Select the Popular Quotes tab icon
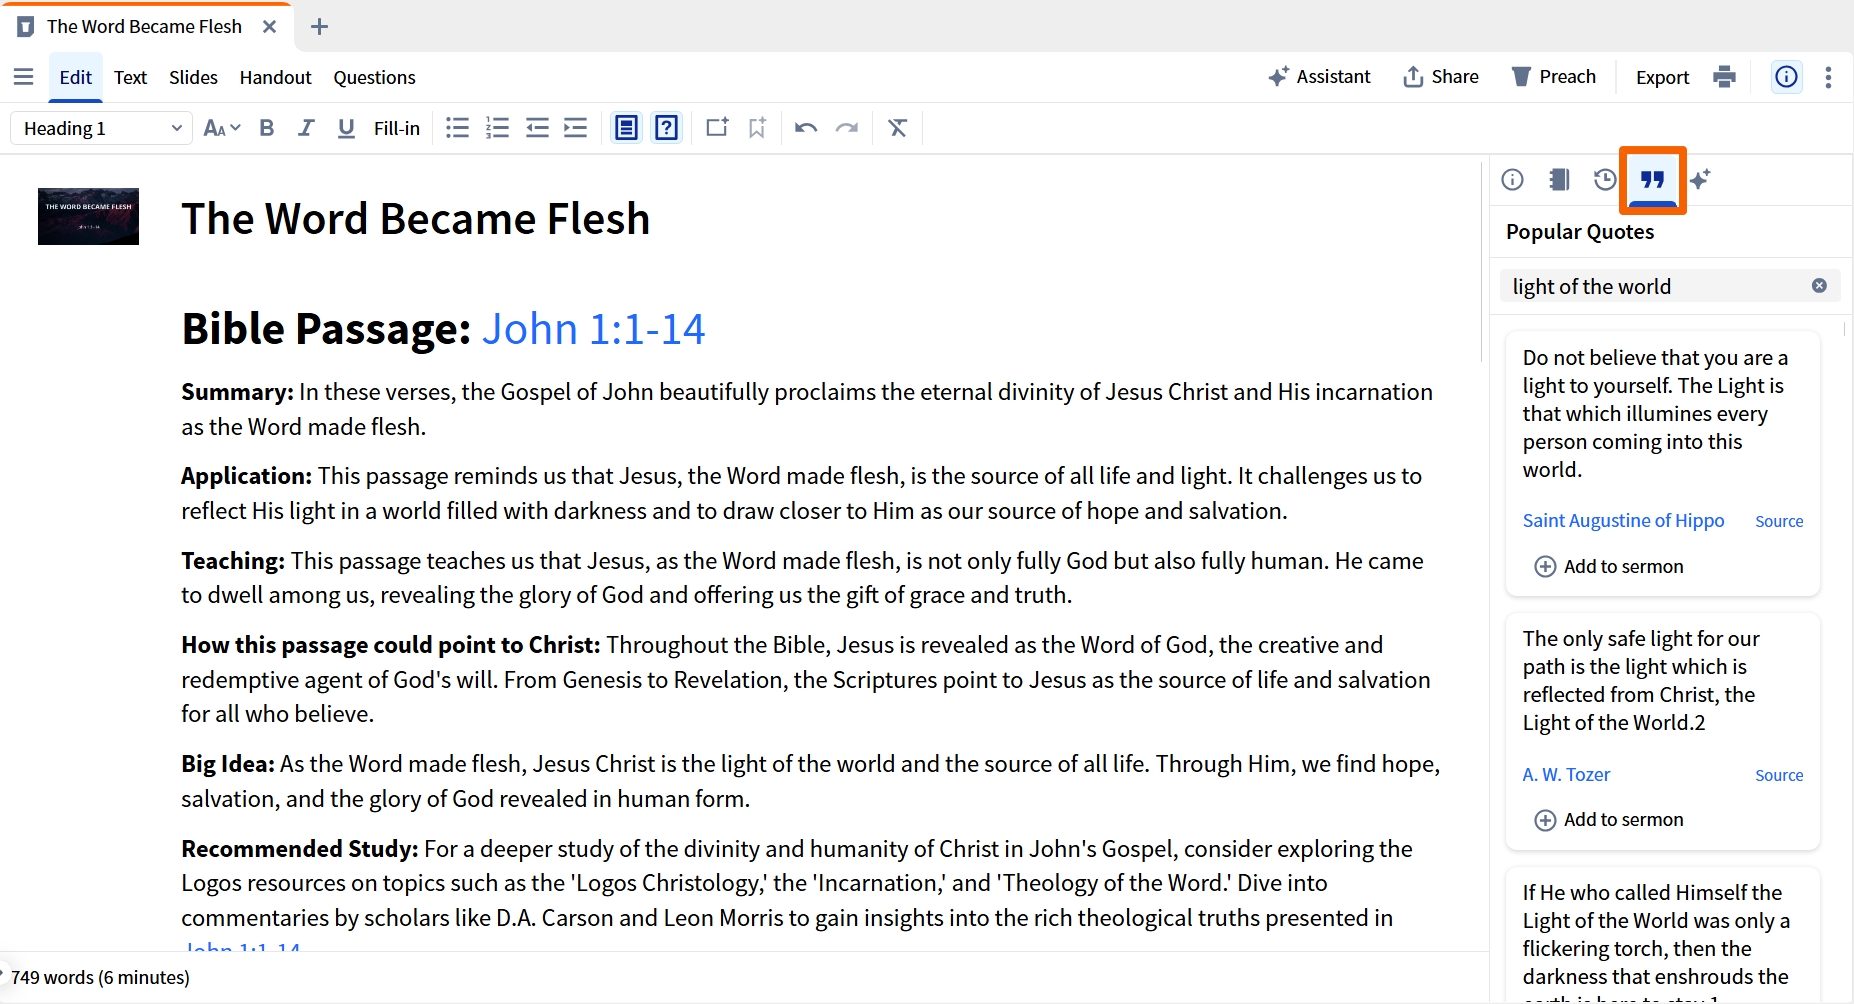This screenshot has height=1004, width=1854. (x=1653, y=180)
